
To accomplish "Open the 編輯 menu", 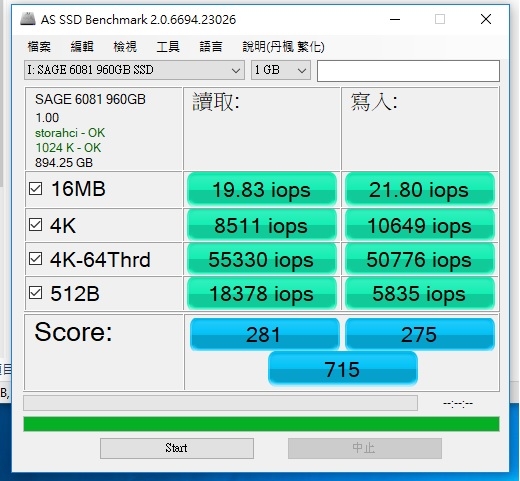I will [x=82, y=46].
